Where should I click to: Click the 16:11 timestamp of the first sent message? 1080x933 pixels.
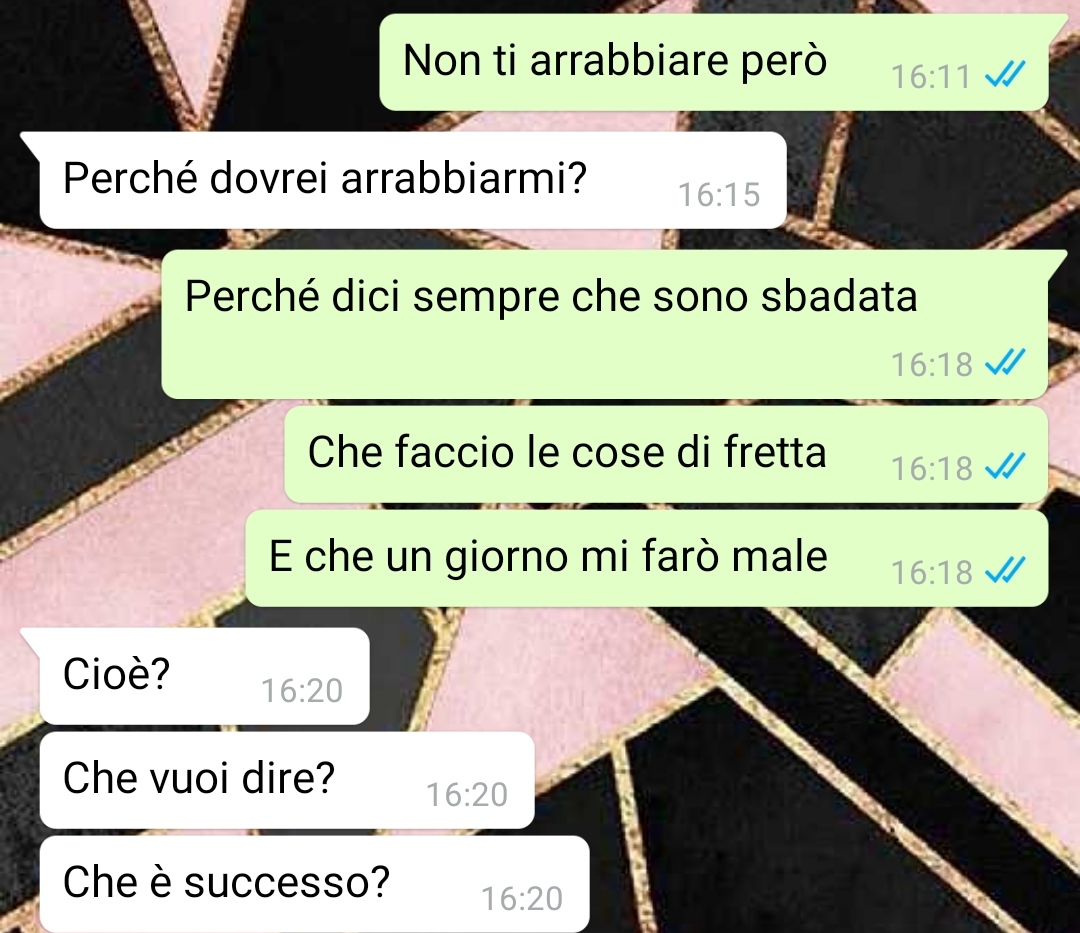pos(931,76)
